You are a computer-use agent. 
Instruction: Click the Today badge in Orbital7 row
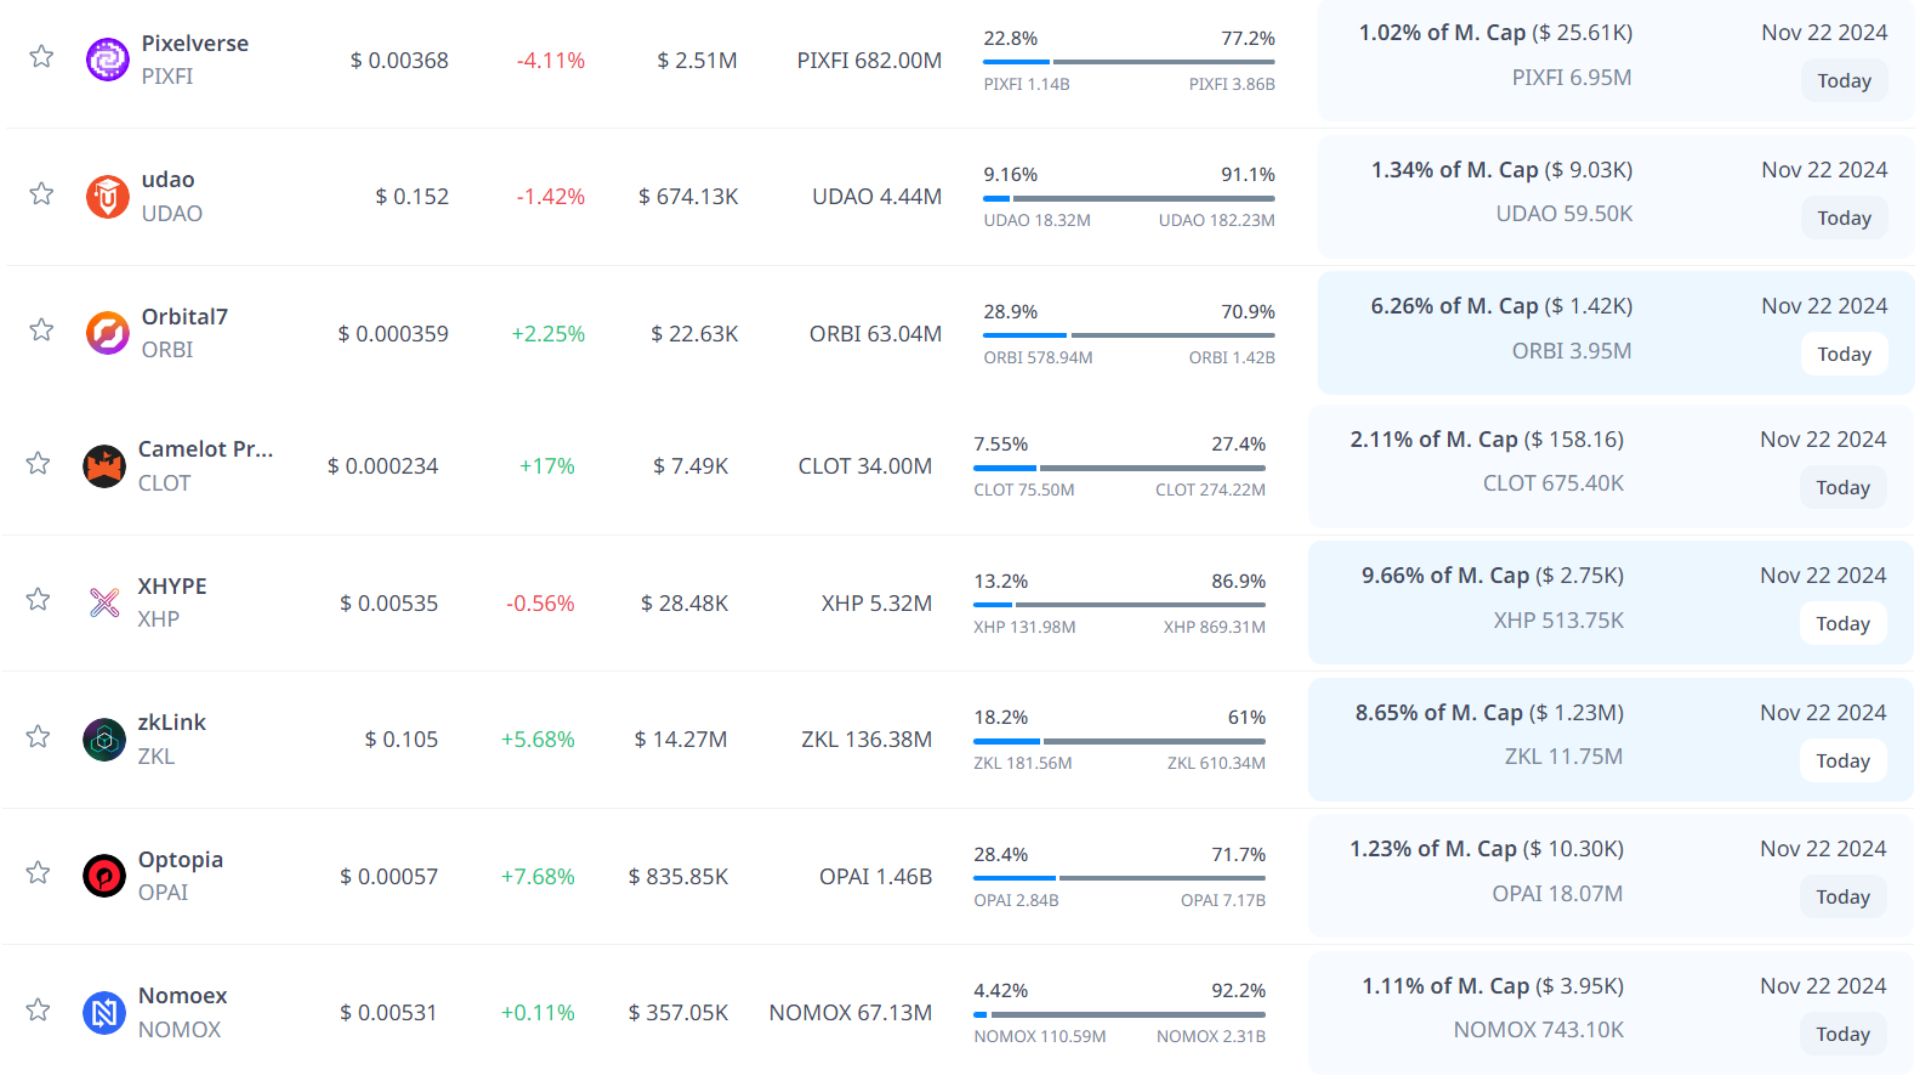click(1843, 354)
